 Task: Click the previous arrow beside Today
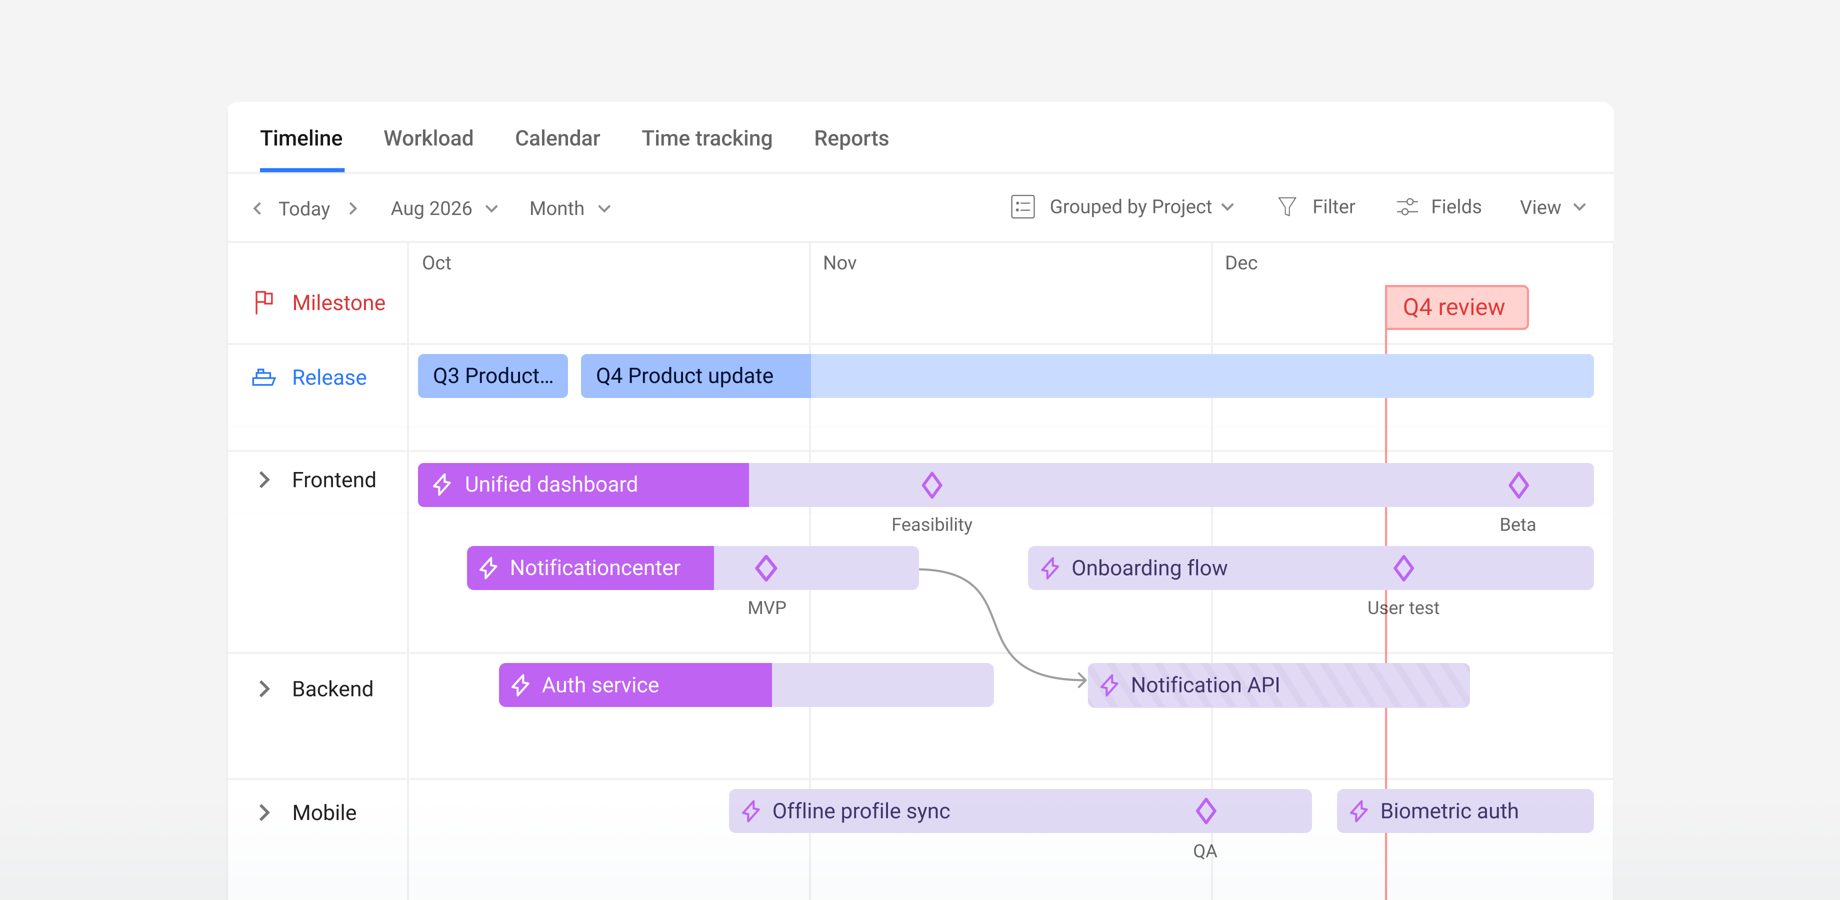(x=257, y=208)
